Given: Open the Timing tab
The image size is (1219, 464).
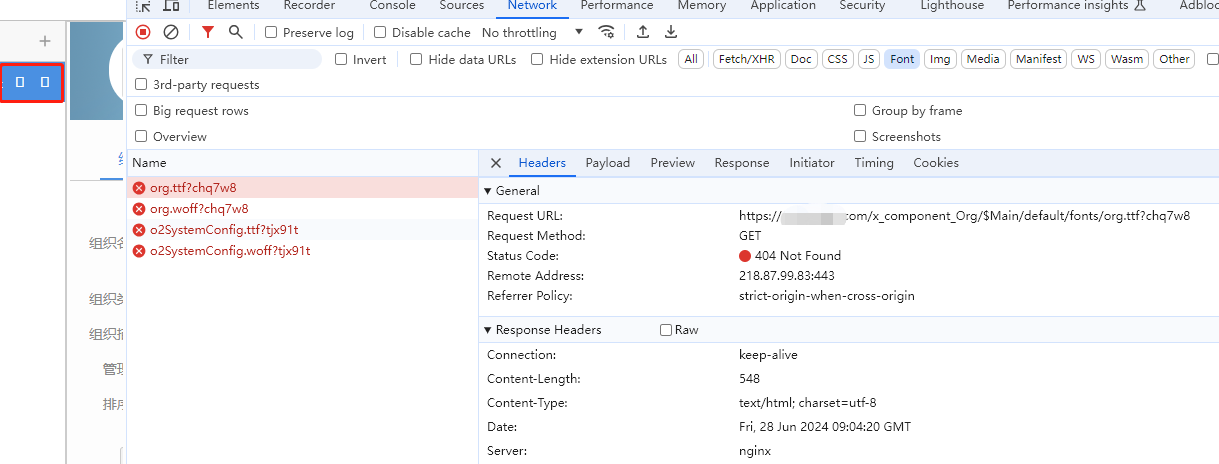Looking at the screenshot, I should 874,163.
